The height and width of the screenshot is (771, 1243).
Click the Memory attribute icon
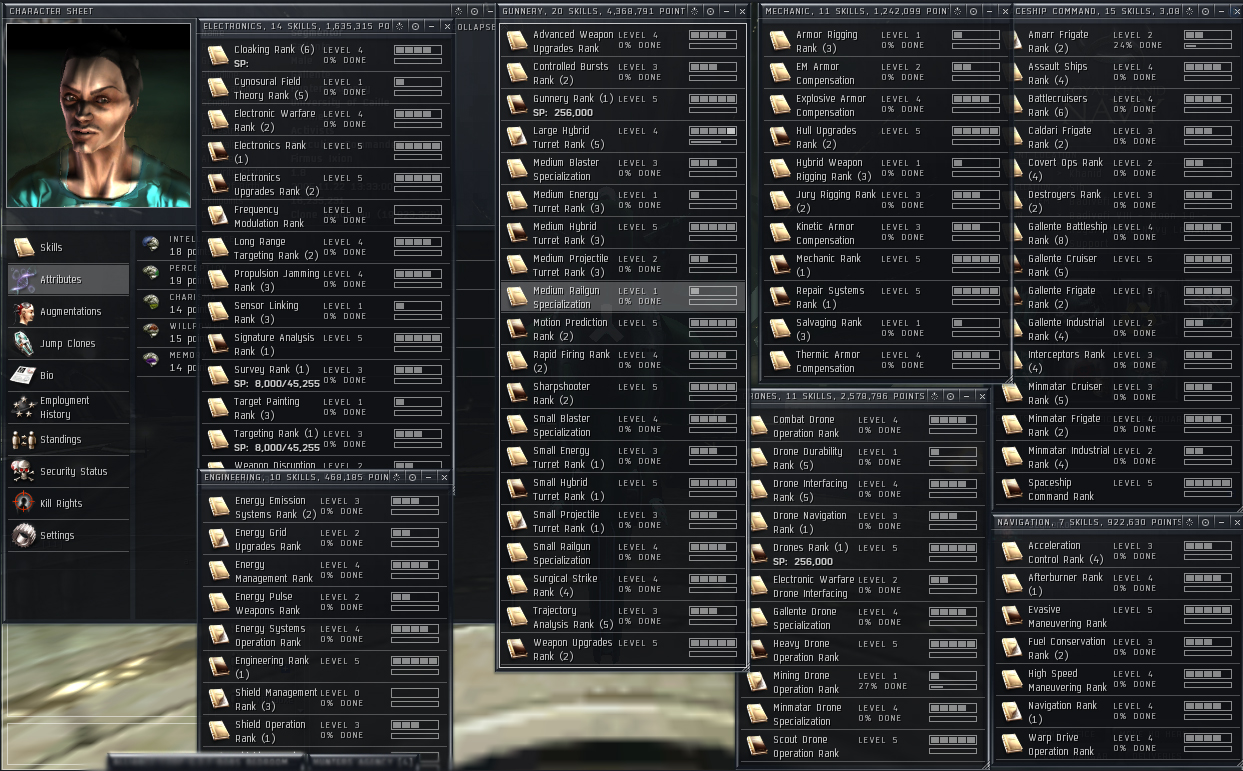[151, 358]
